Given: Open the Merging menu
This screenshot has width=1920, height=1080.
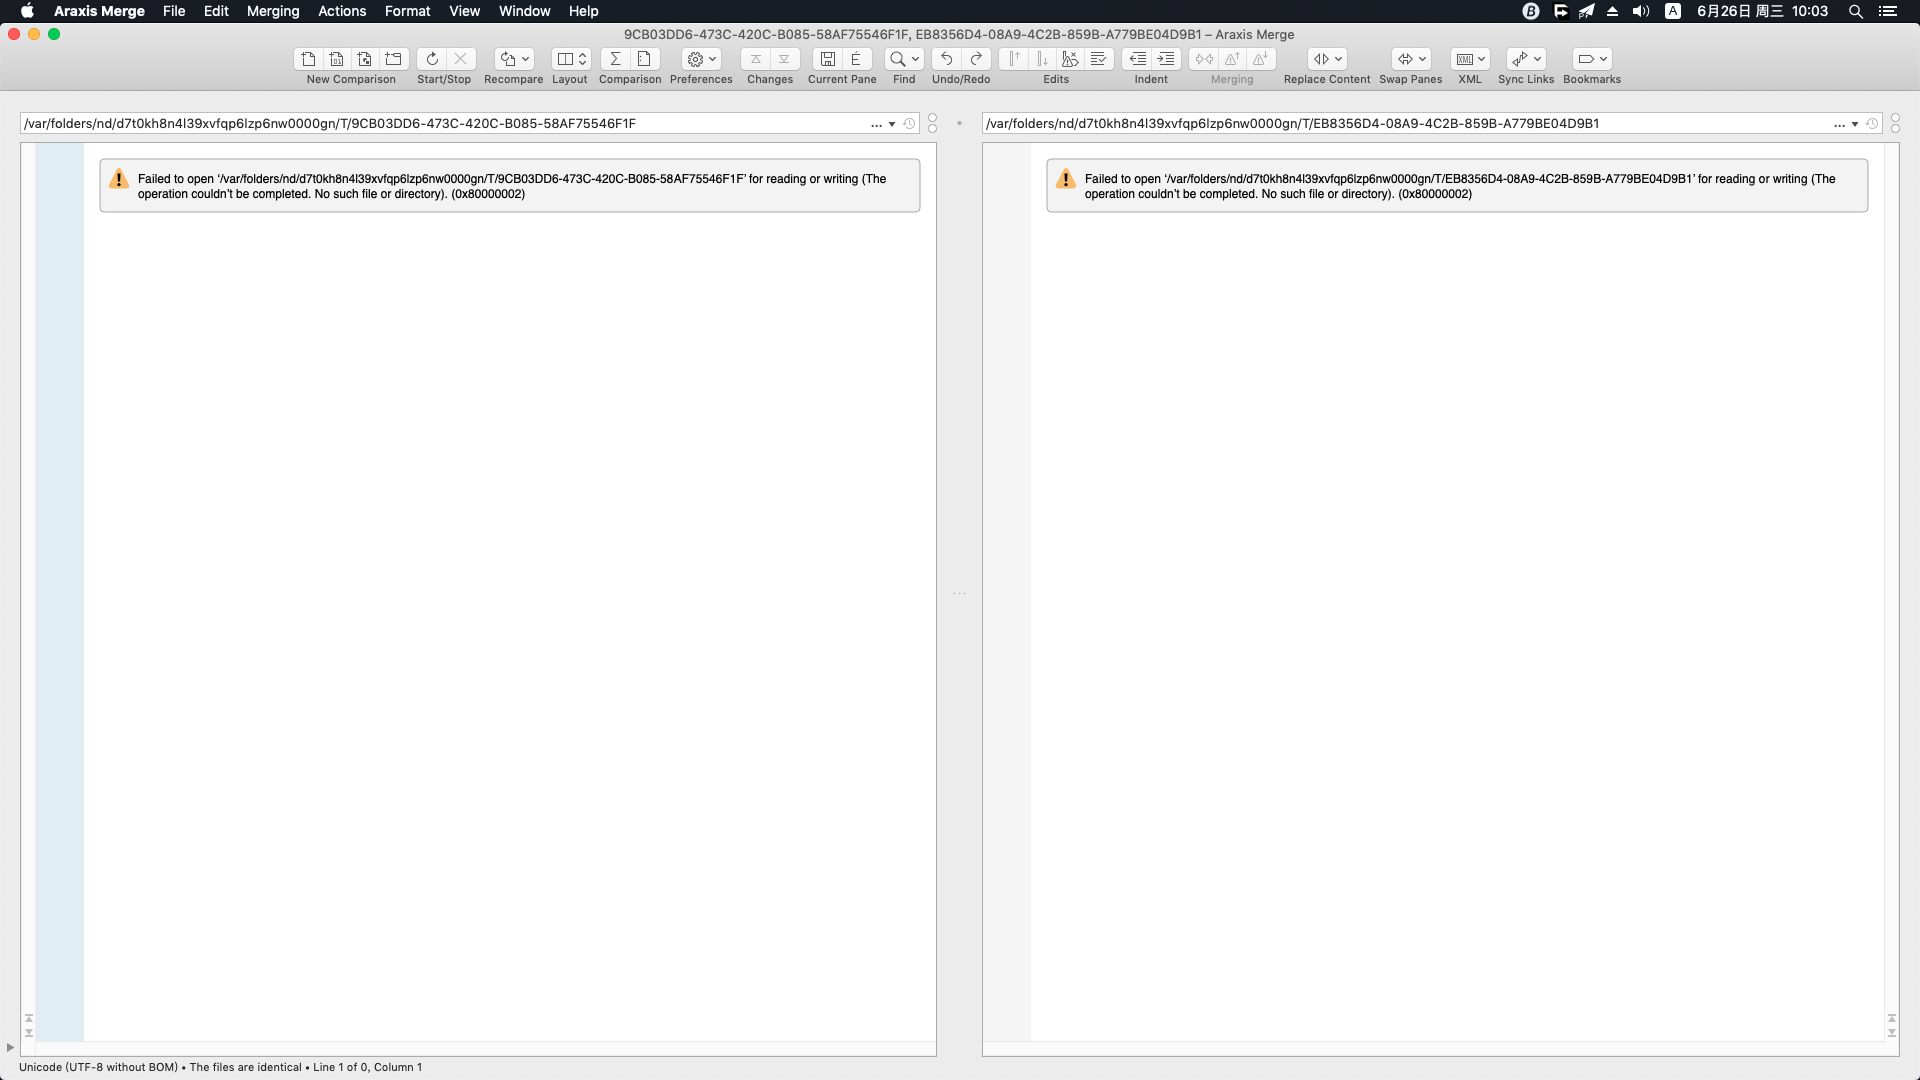Looking at the screenshot, I should tap(272, 11).
